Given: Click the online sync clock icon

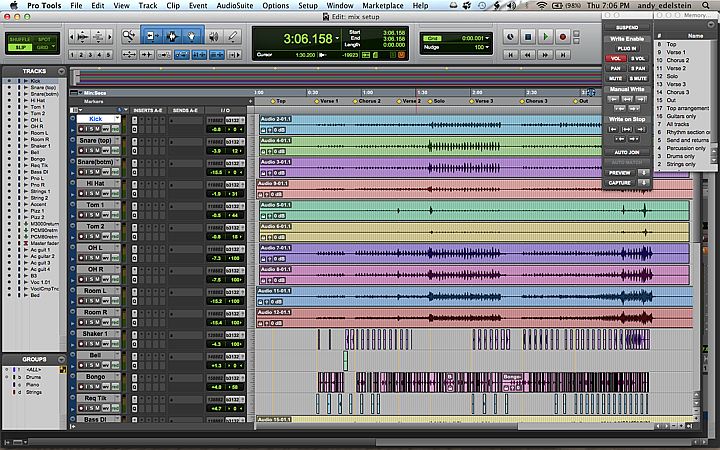Looking at the screenshot, I should [x=510, y=37].
